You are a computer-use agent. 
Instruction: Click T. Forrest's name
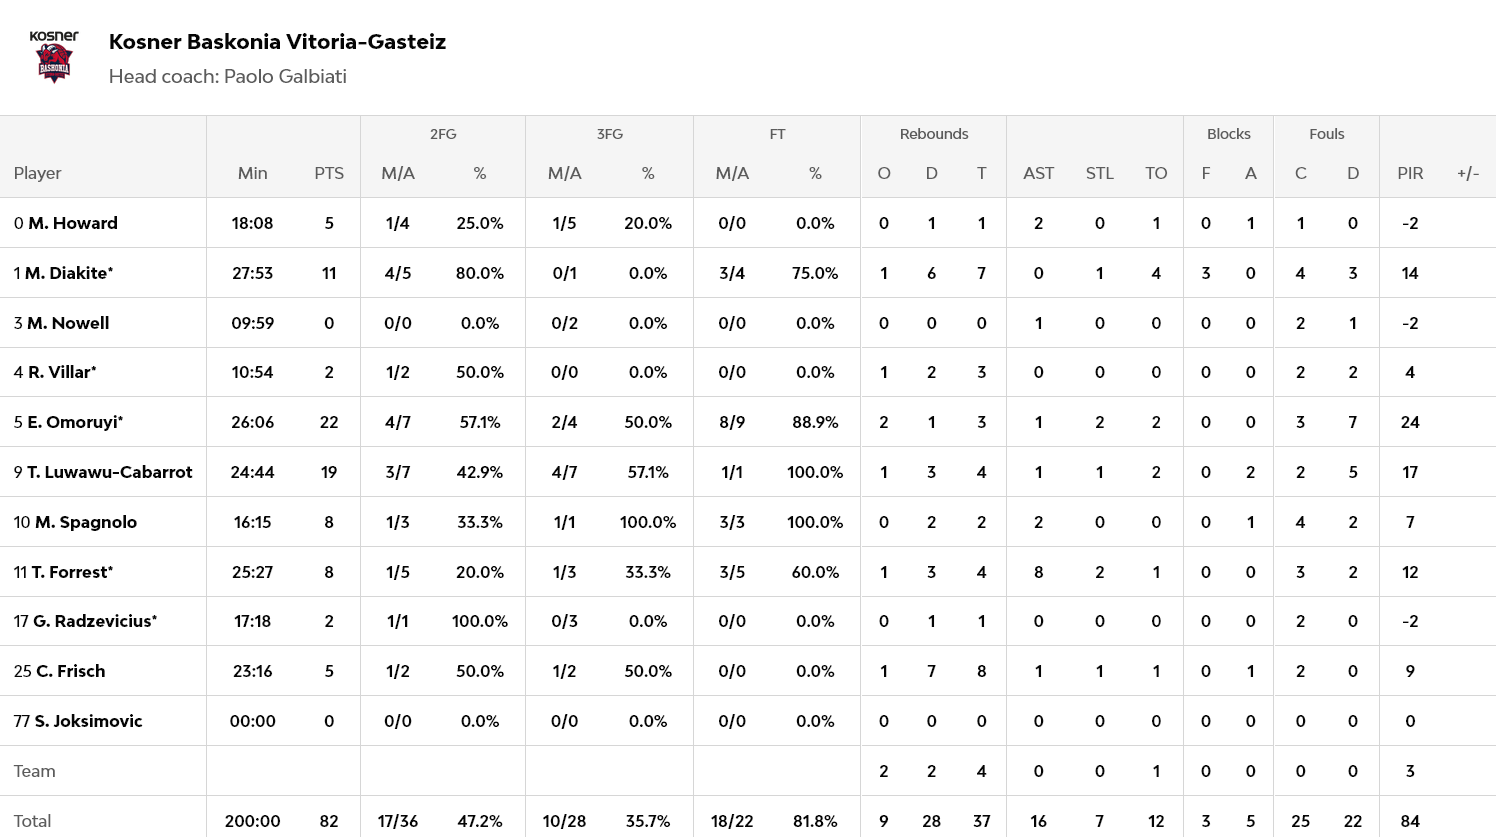71,572
